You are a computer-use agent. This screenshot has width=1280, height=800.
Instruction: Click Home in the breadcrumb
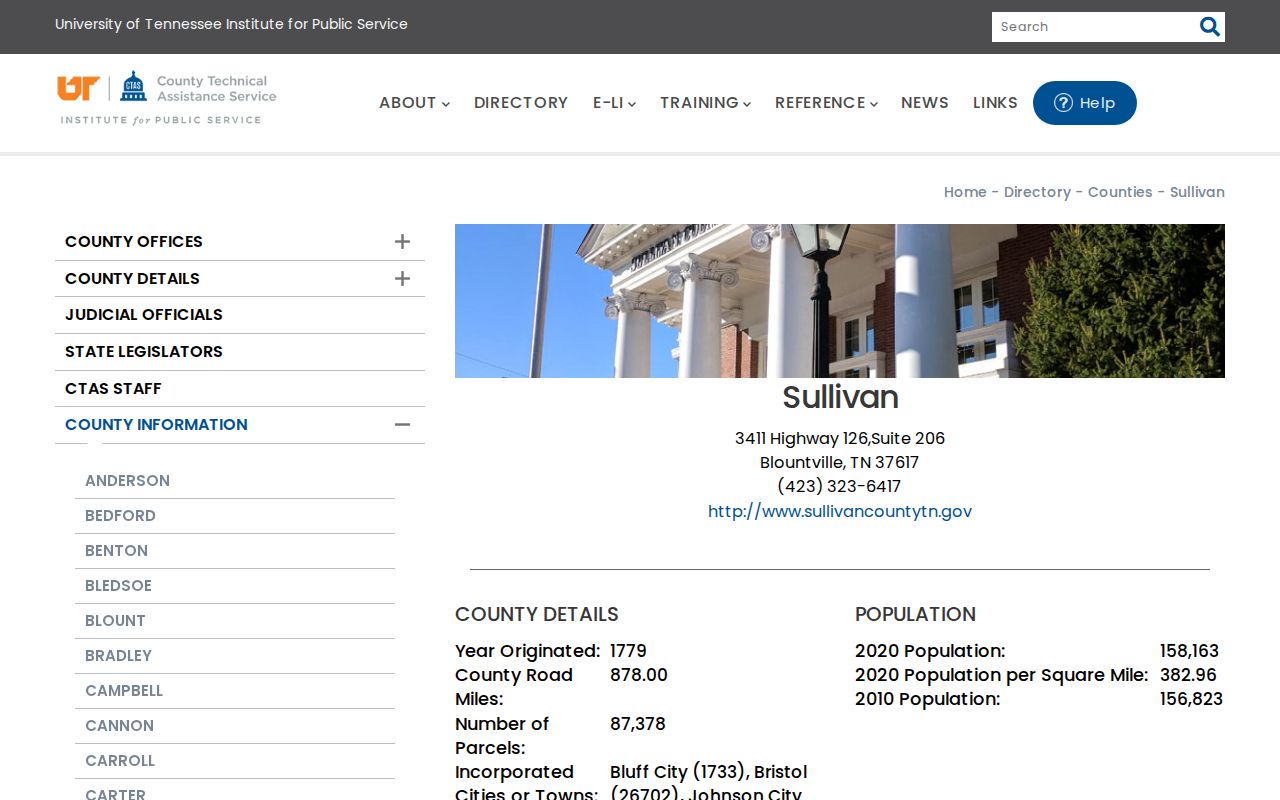965,192
